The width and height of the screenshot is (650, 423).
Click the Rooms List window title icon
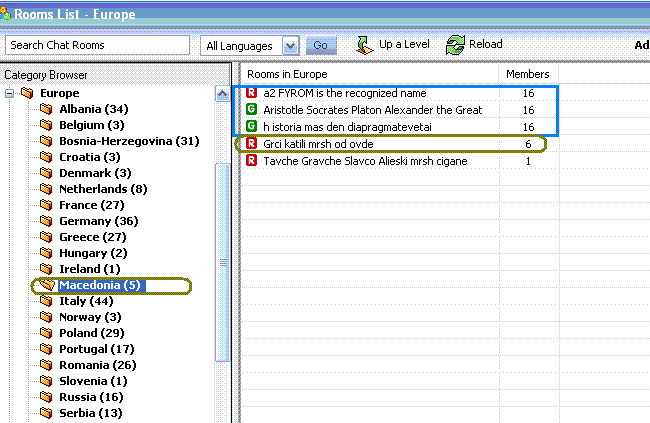[x=5, y=14]
